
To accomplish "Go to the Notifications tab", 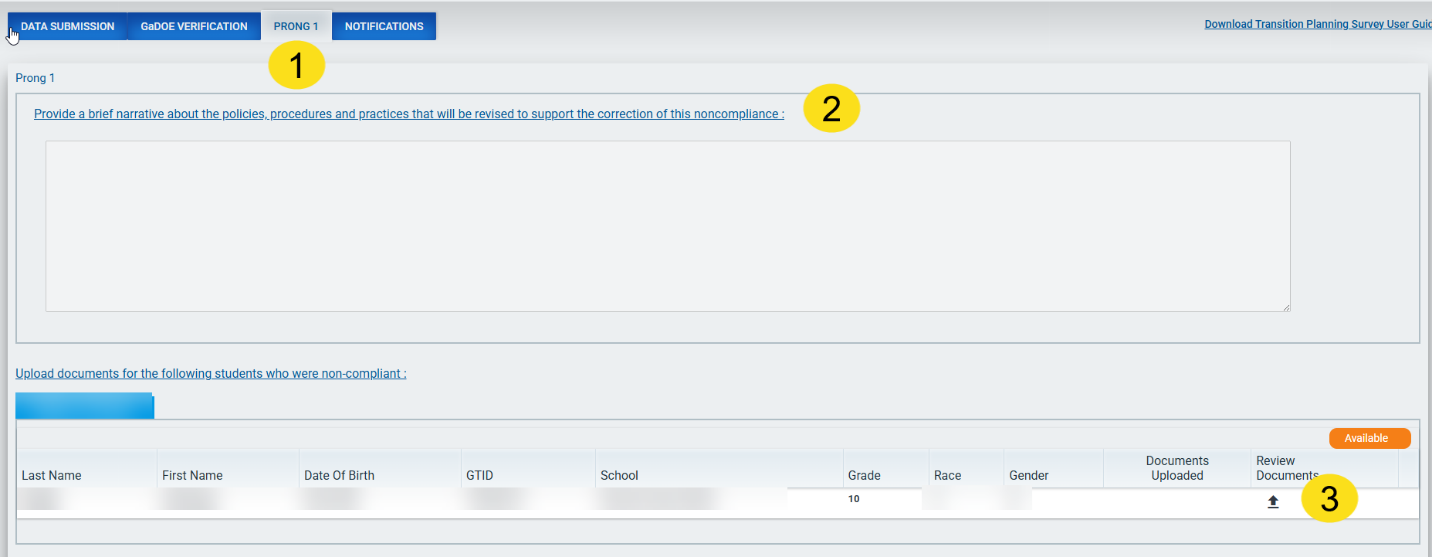I will (x=384, y=27).
